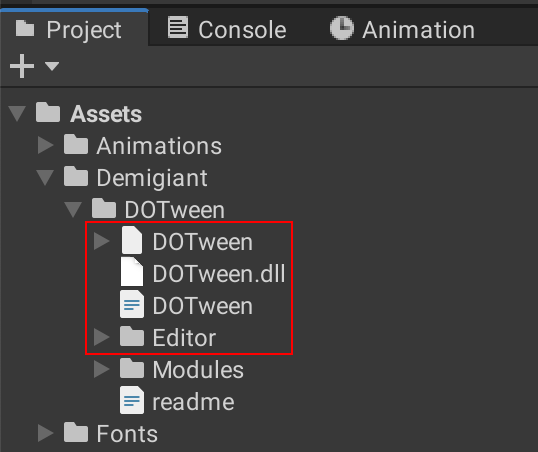Select the Modules folder item

point(182,370)
